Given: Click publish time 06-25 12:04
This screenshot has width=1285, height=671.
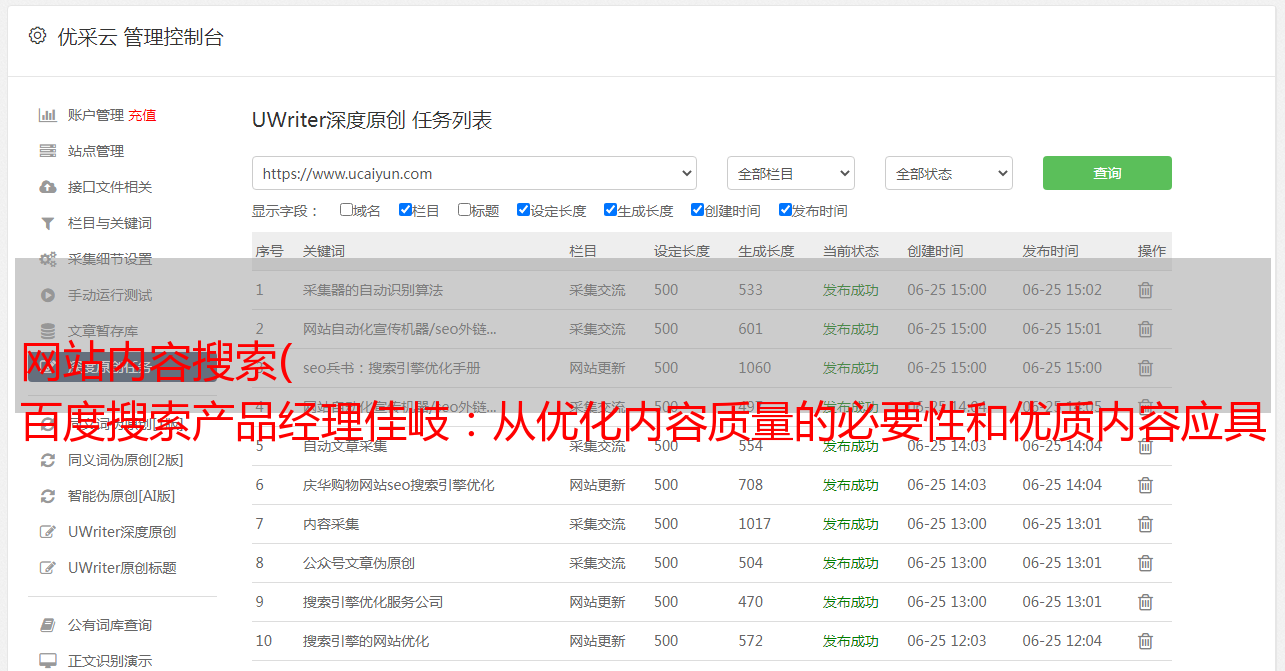Looking at the screenshot, I should click(1062, 641).
